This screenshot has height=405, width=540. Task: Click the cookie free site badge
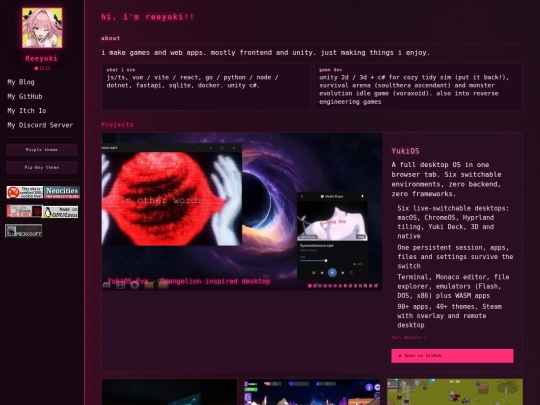coord(25,192)
